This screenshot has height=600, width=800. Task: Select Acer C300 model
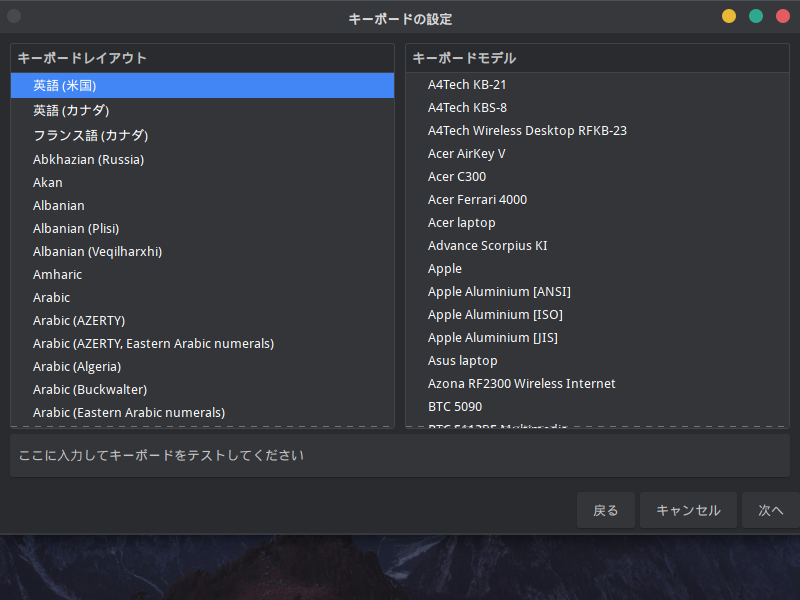(597, 177)
